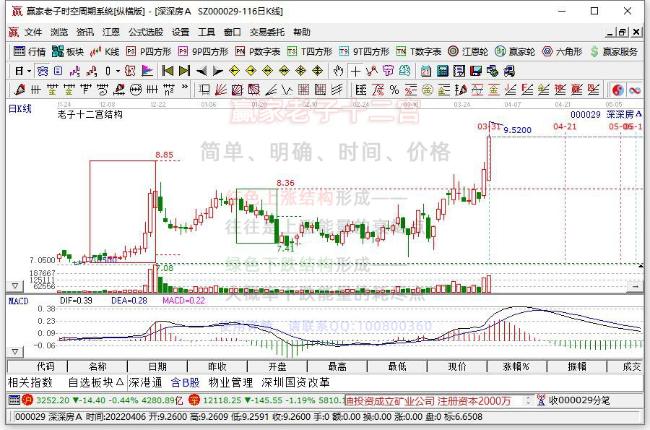650x430 pixels.
Task: Open the P数字表 table
Action: point(257,51)
